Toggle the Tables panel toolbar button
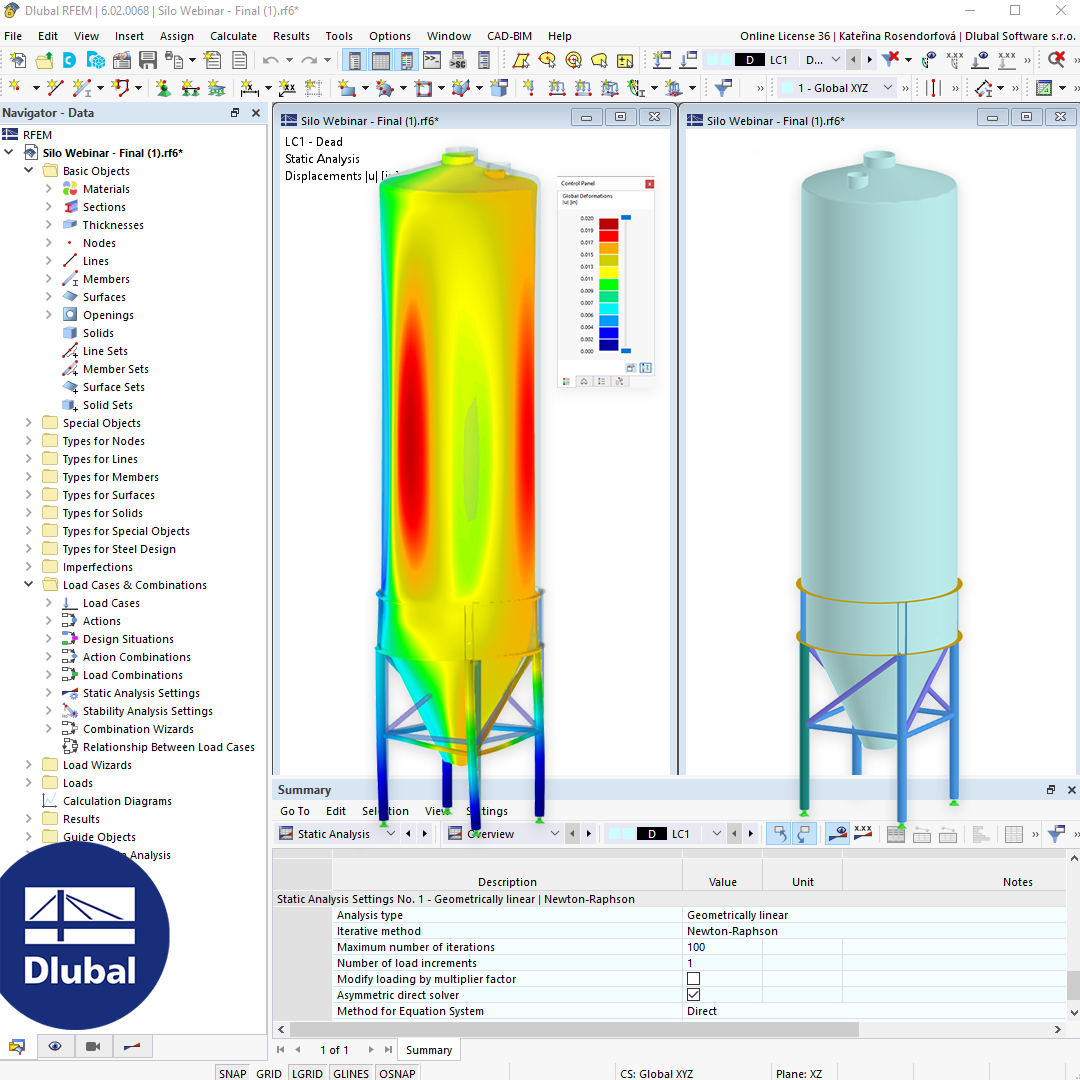Viewport: 1080px width, 1080px height. click(381, 61)
